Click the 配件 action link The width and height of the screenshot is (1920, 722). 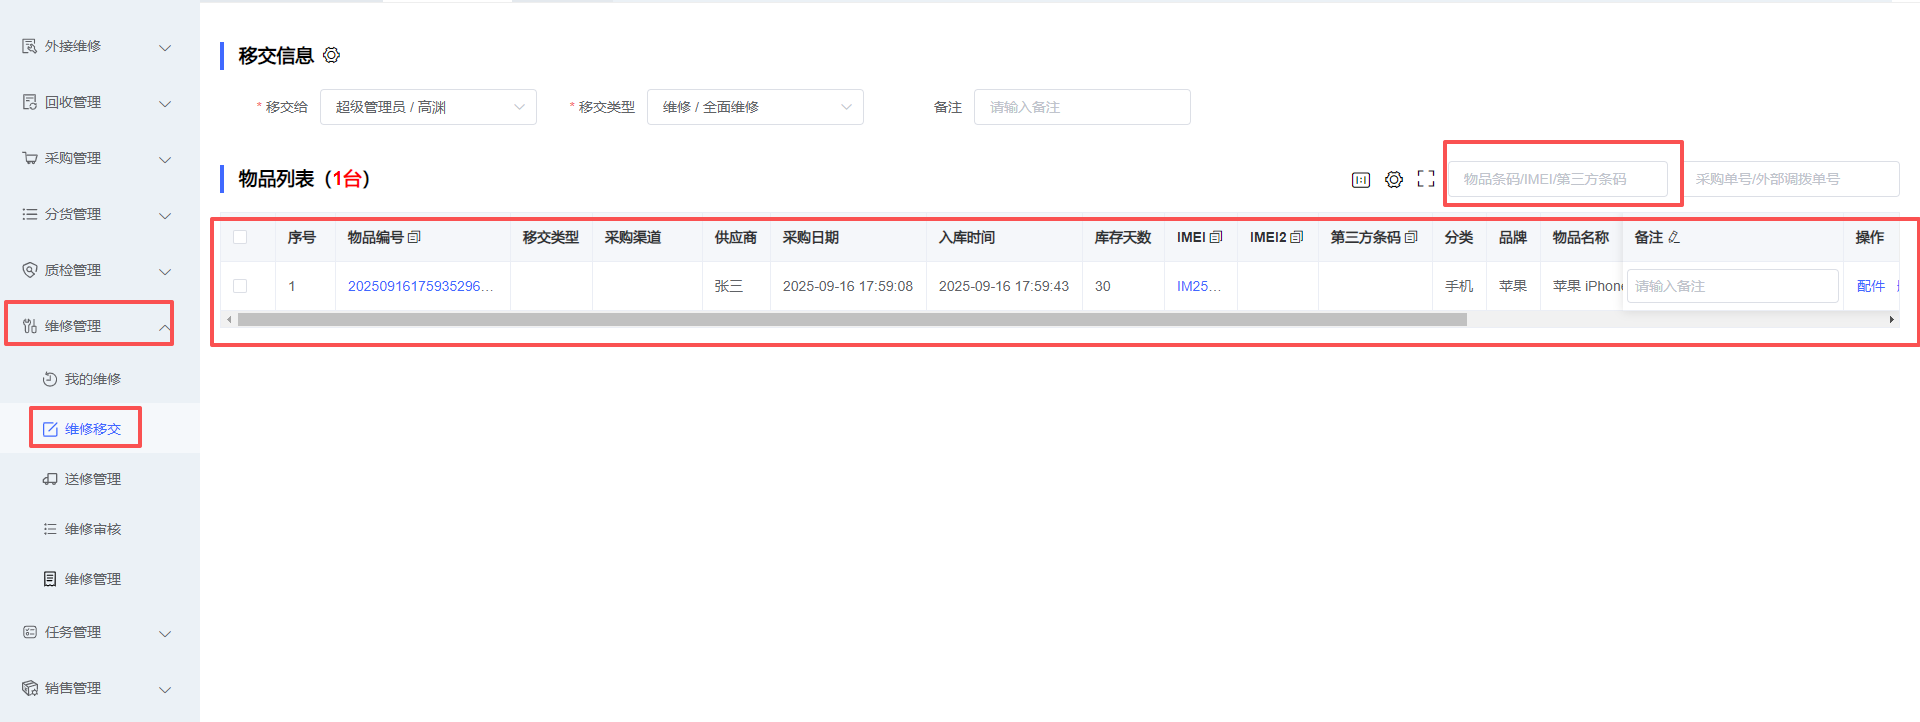(1870, 286)
